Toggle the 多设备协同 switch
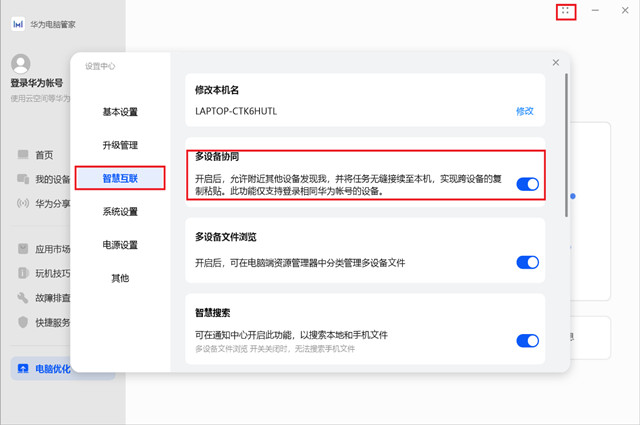Screen dimensions: 640x425 (527, 184)
